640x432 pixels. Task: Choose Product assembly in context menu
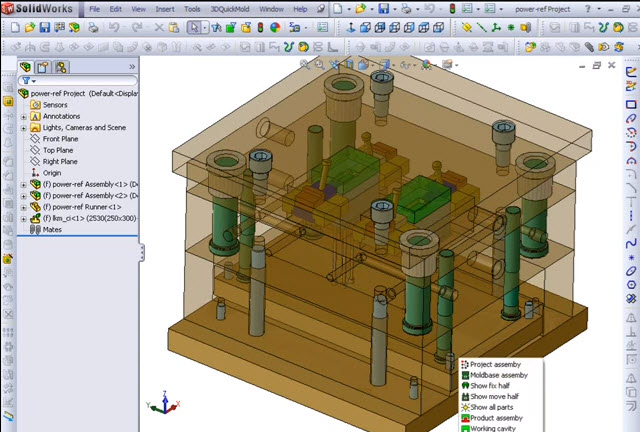[492, 418]
